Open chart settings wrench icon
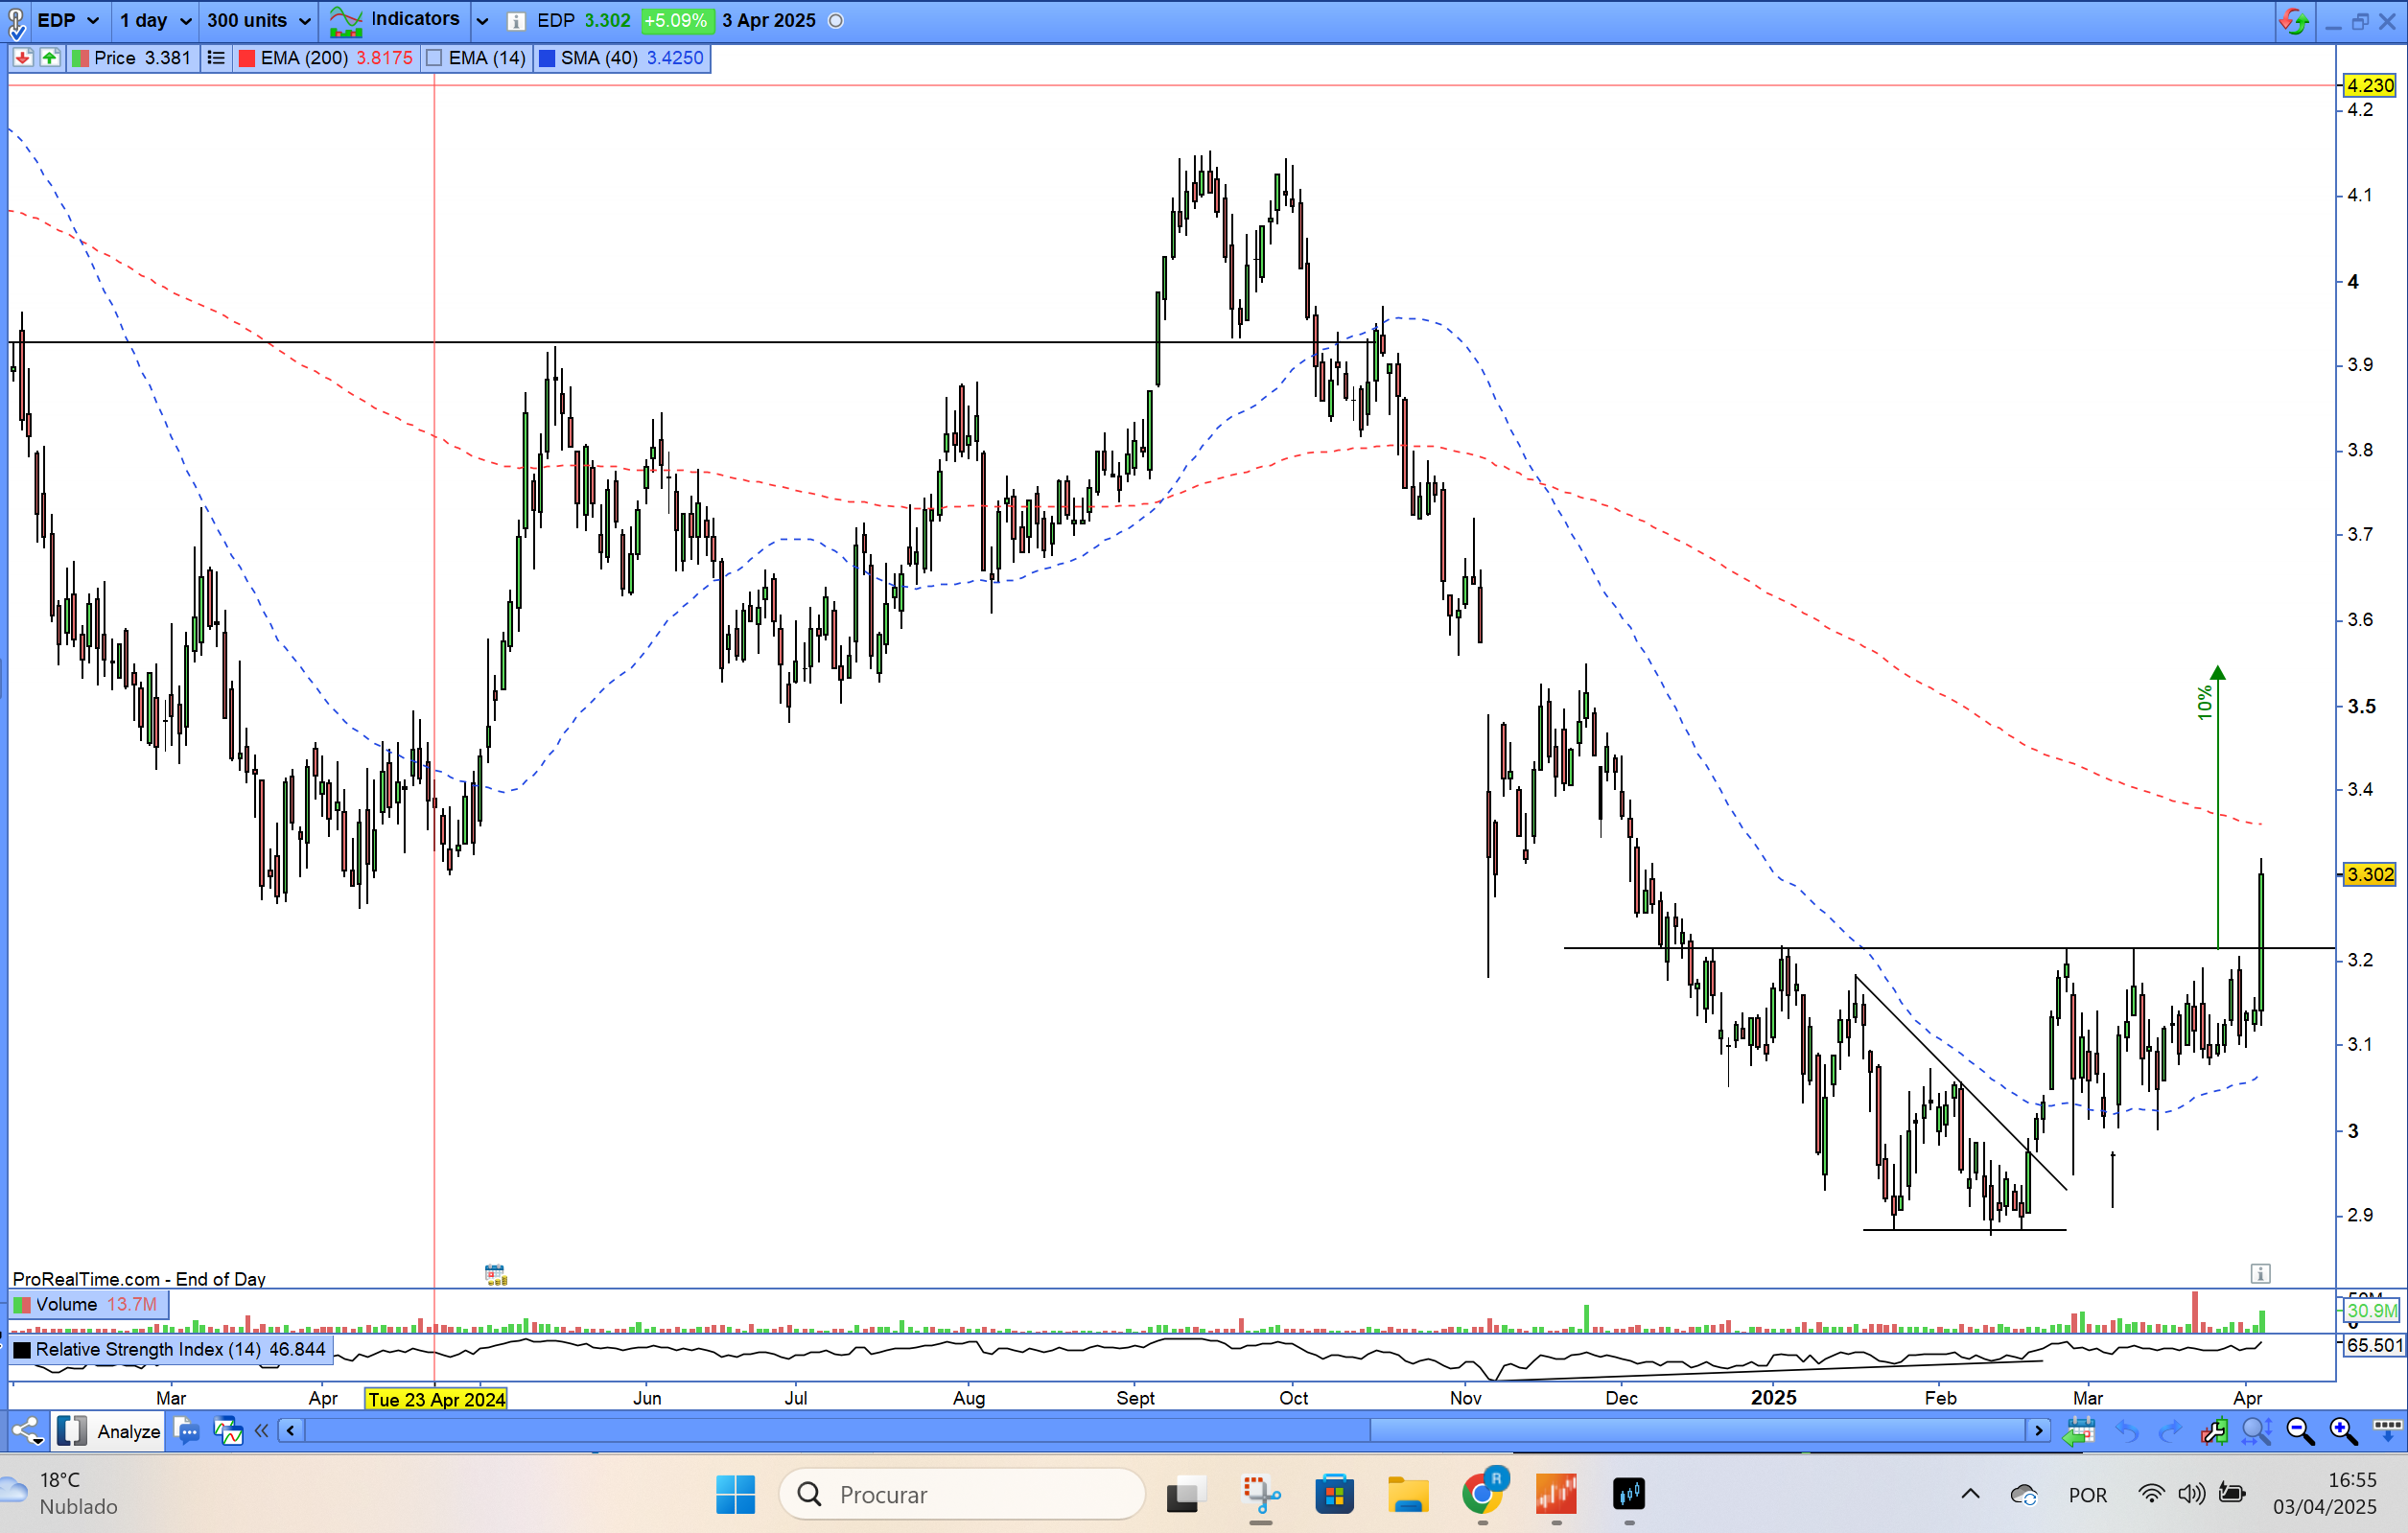This screenshot has width=2408, height=1533. point(2213,1431)
